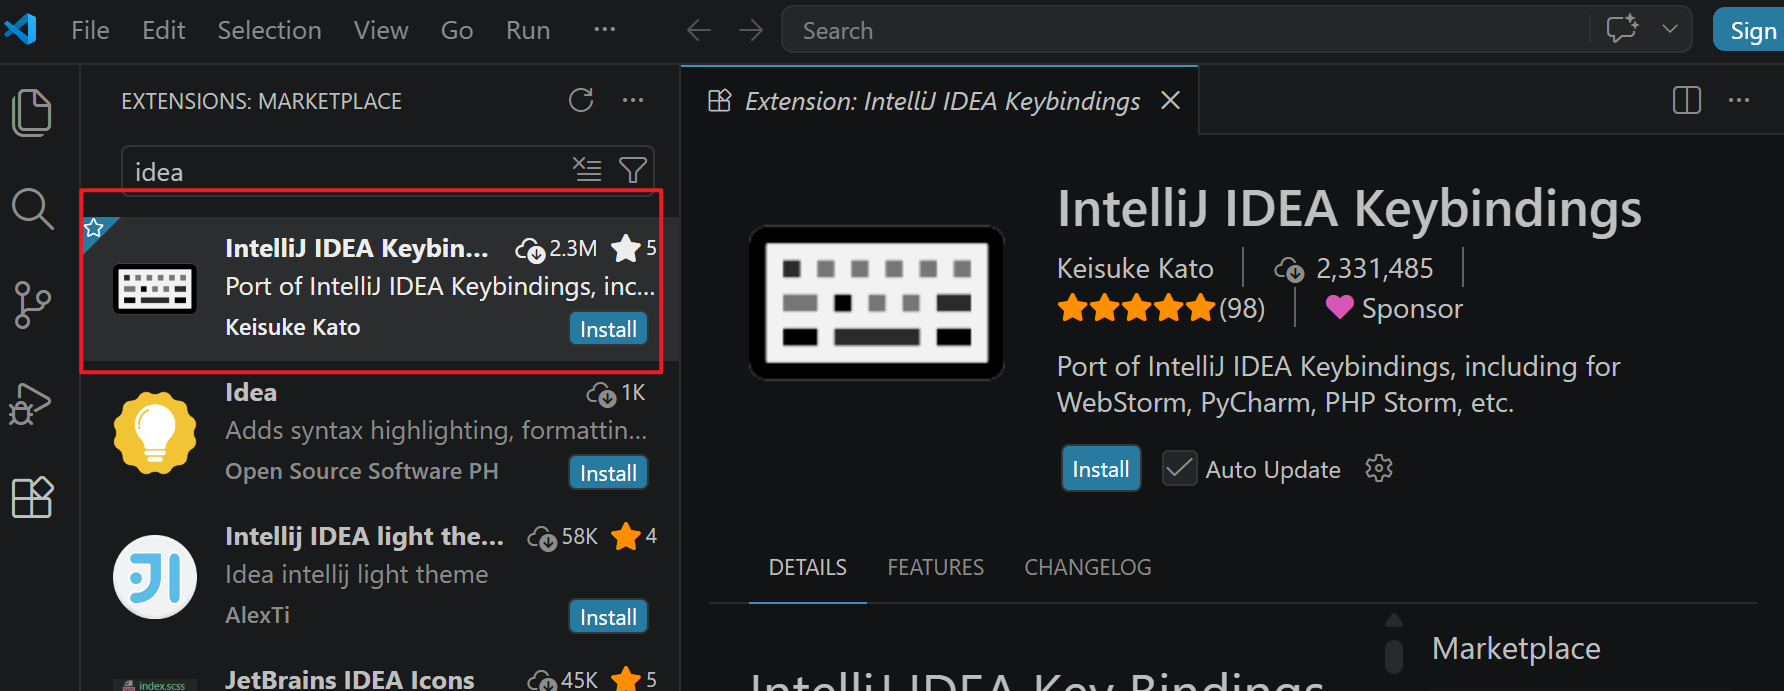Select the Idea extension entry title
The image size is (1784, 691).
pos(251,392)
